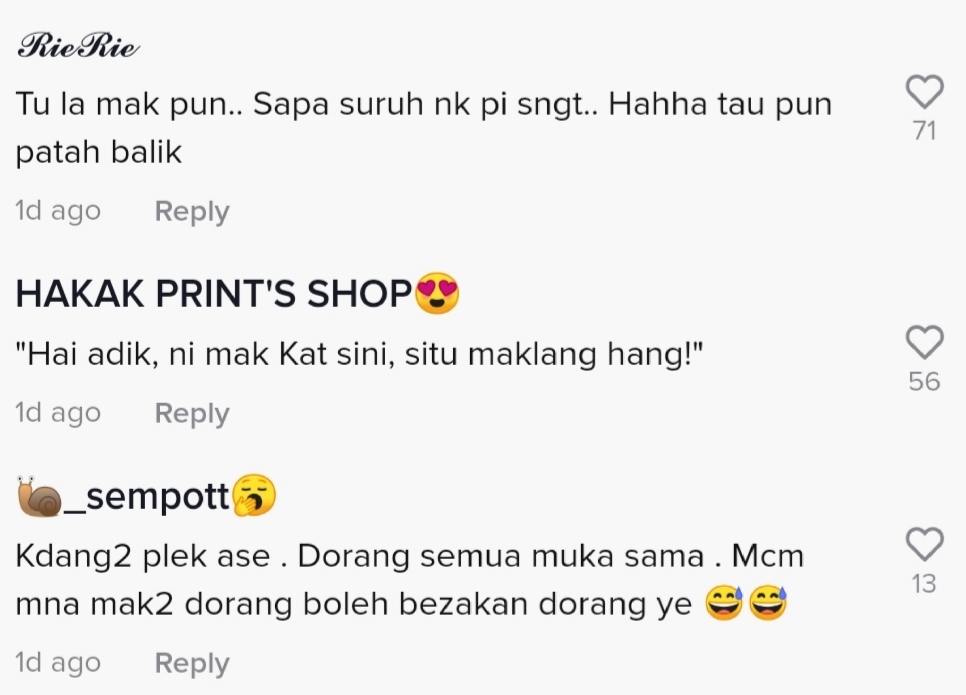
Task: Click the snail emoji in _sempott name
Action: pos(39,497)
